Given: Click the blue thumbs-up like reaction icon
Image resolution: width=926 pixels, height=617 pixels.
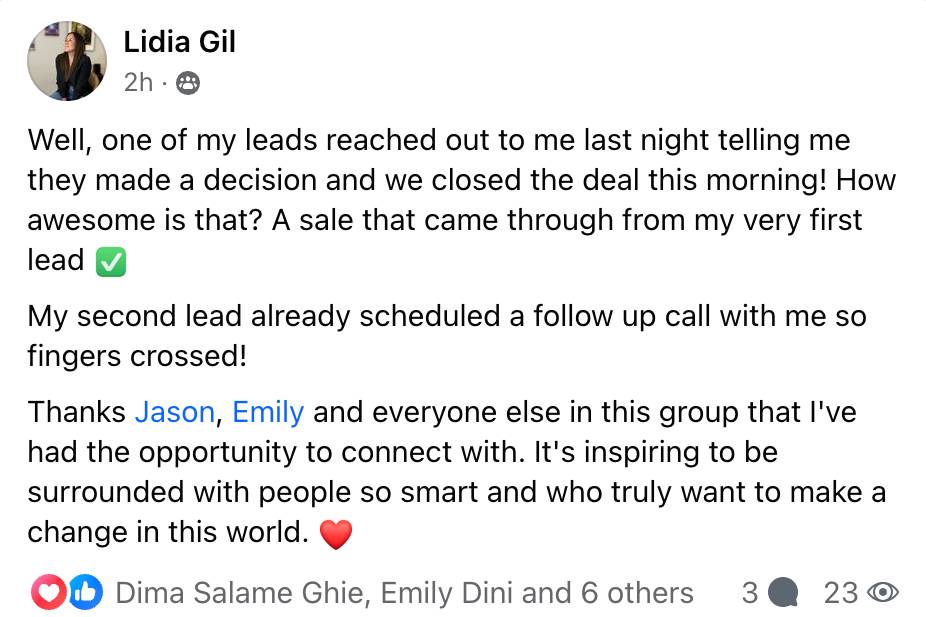Looking at the screenshot, I should 84,593.
